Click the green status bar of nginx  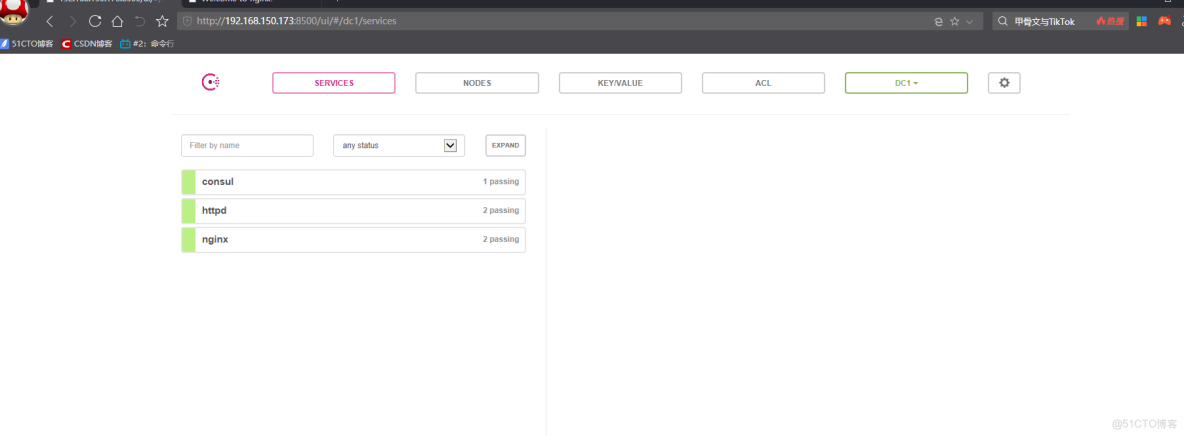point(188,240)
